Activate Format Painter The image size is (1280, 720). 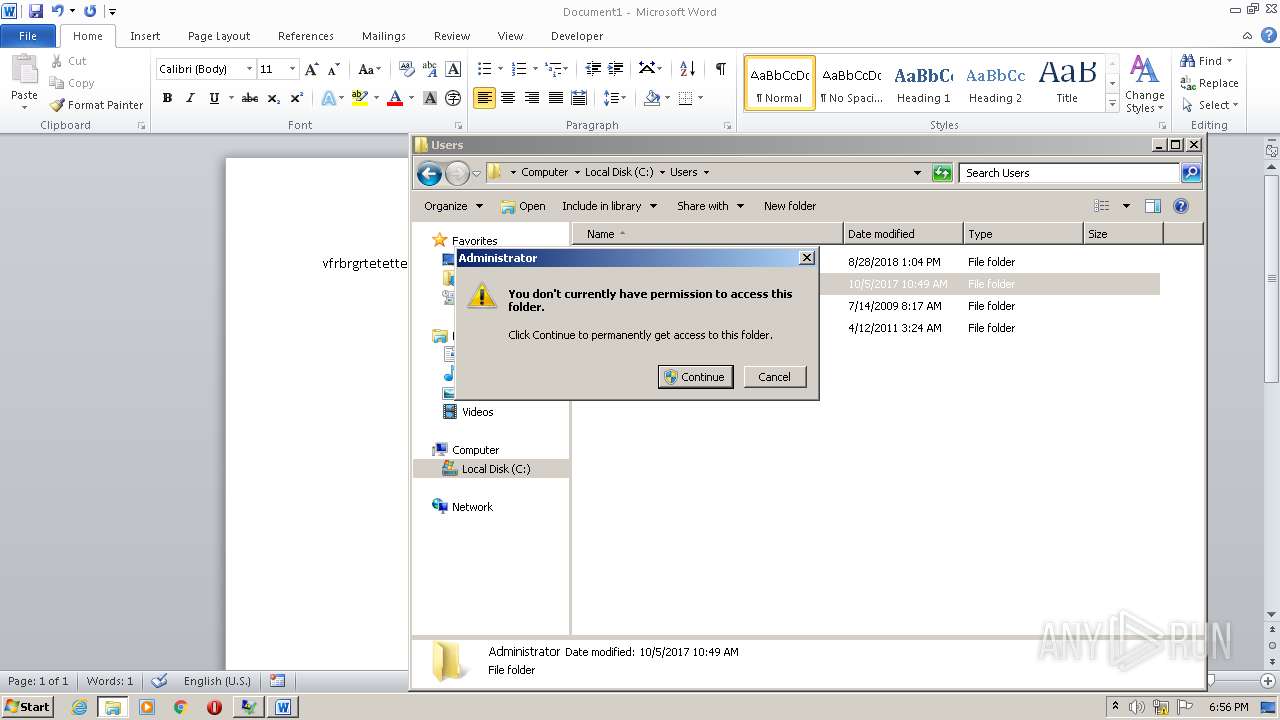coord(97,105)
